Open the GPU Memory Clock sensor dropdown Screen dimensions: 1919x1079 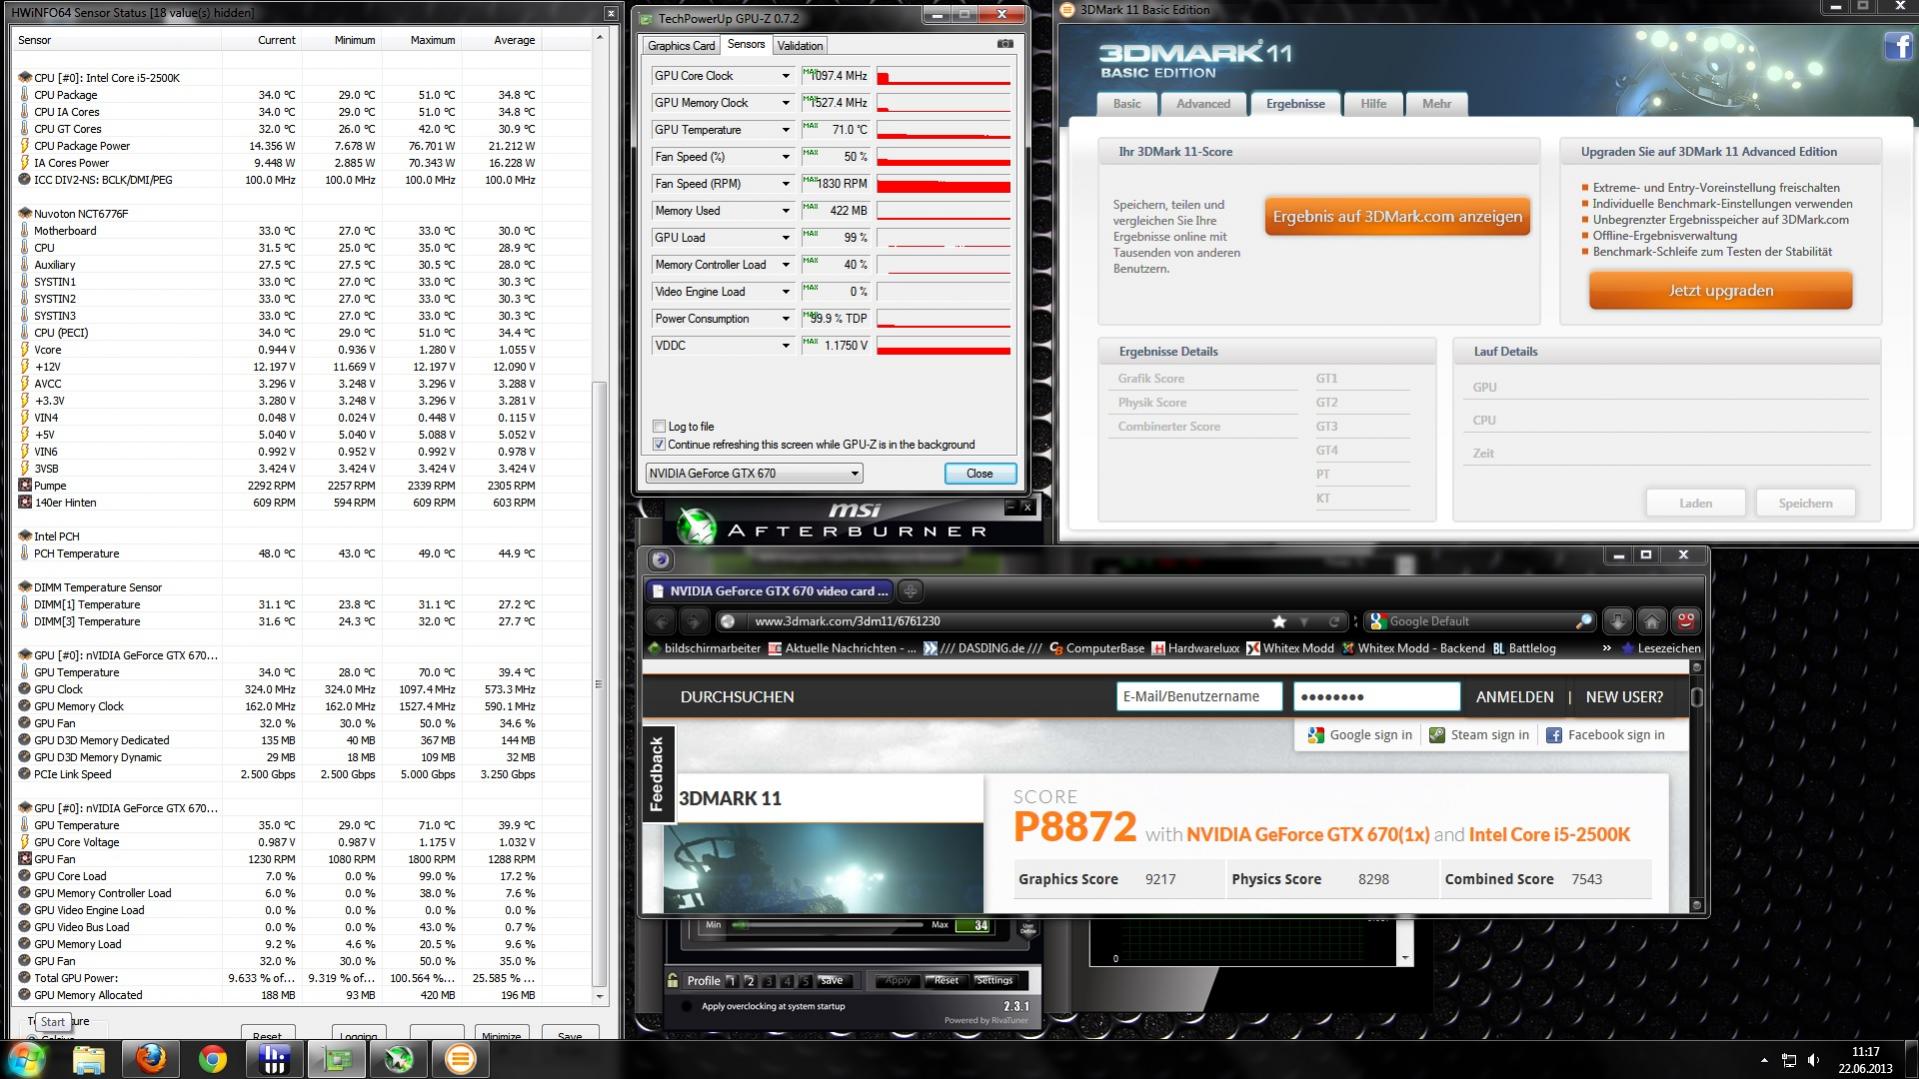pos(785,103)
